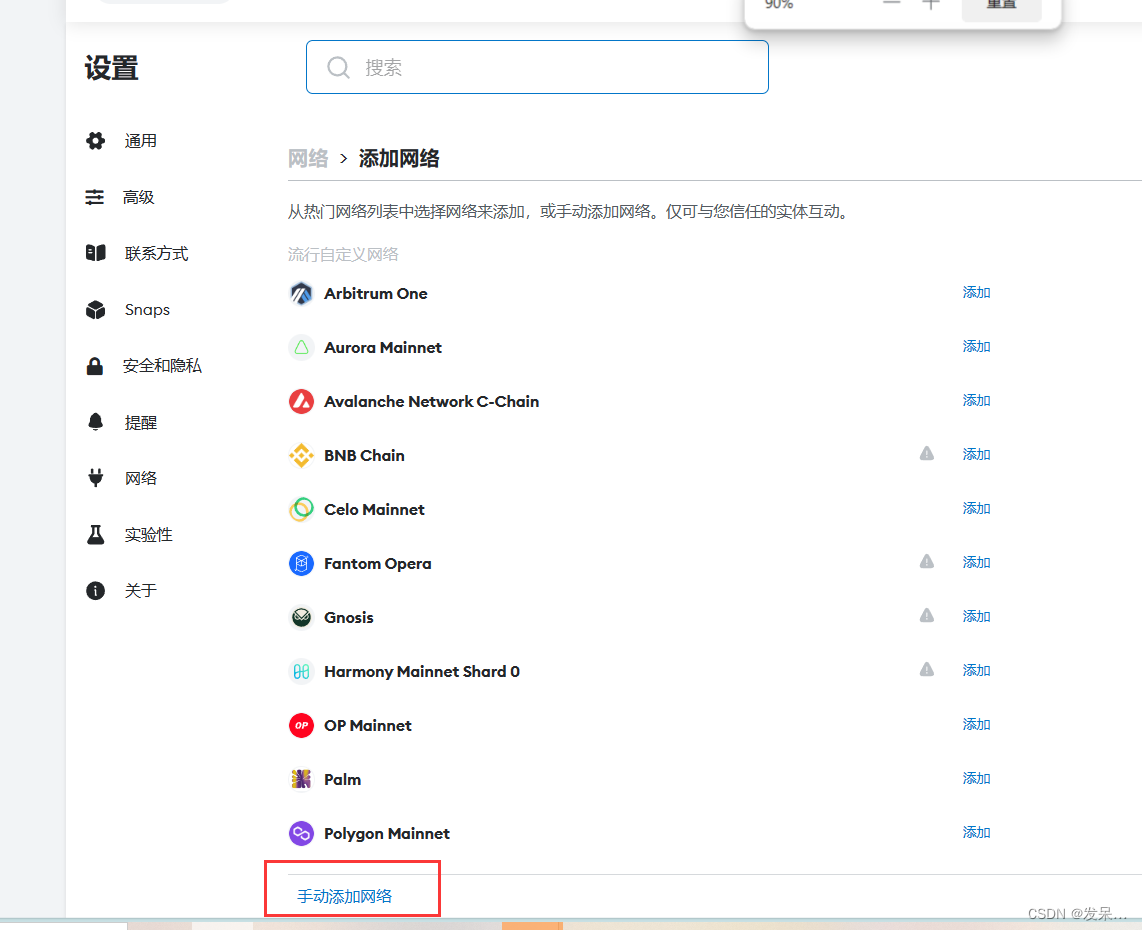Click the warning icon beside Harmony Mainnet
This screenshot has width=1142, height=930.
coord(926,669)
